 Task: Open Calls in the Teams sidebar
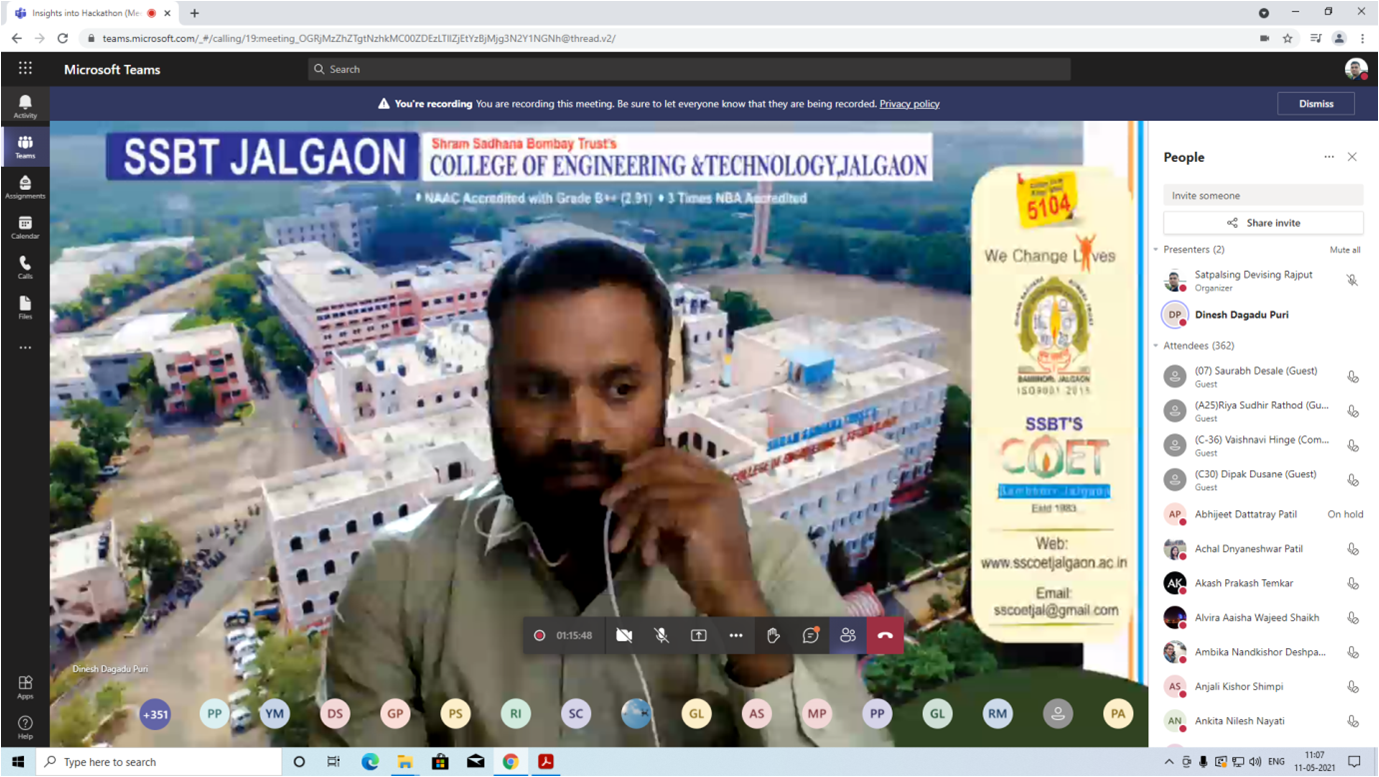click(x=25, y=267)
